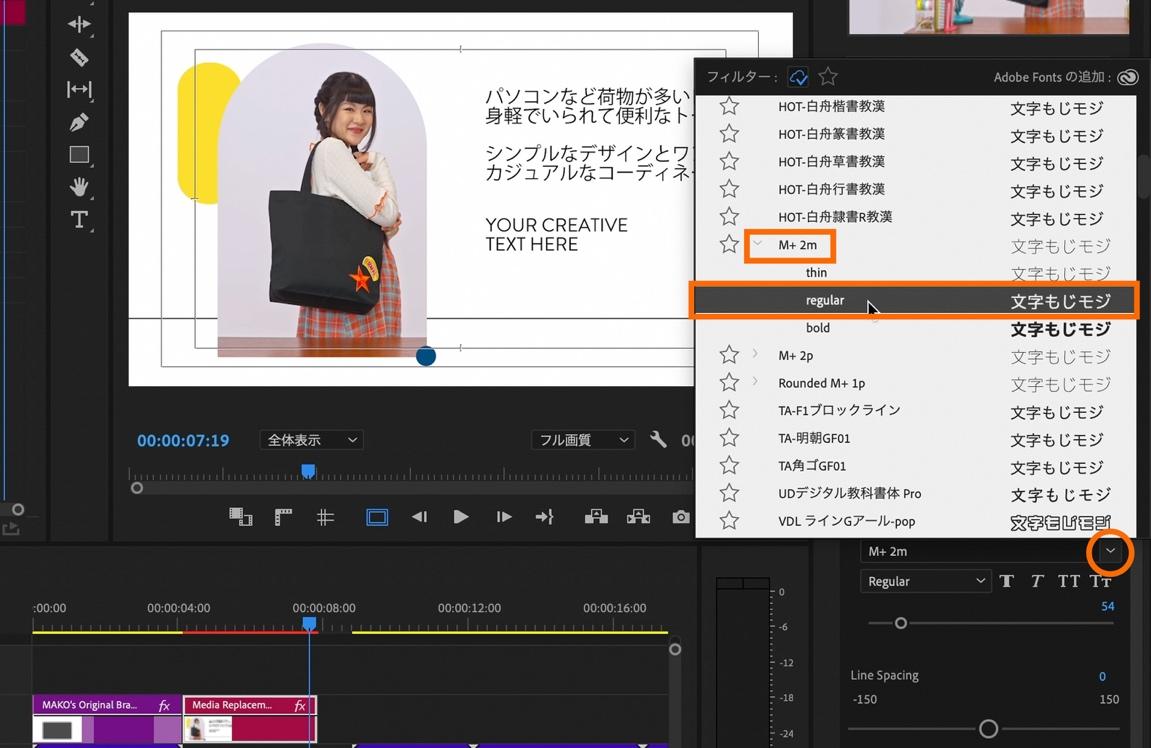Click the Small Caps Tt button

[1100, 581]
